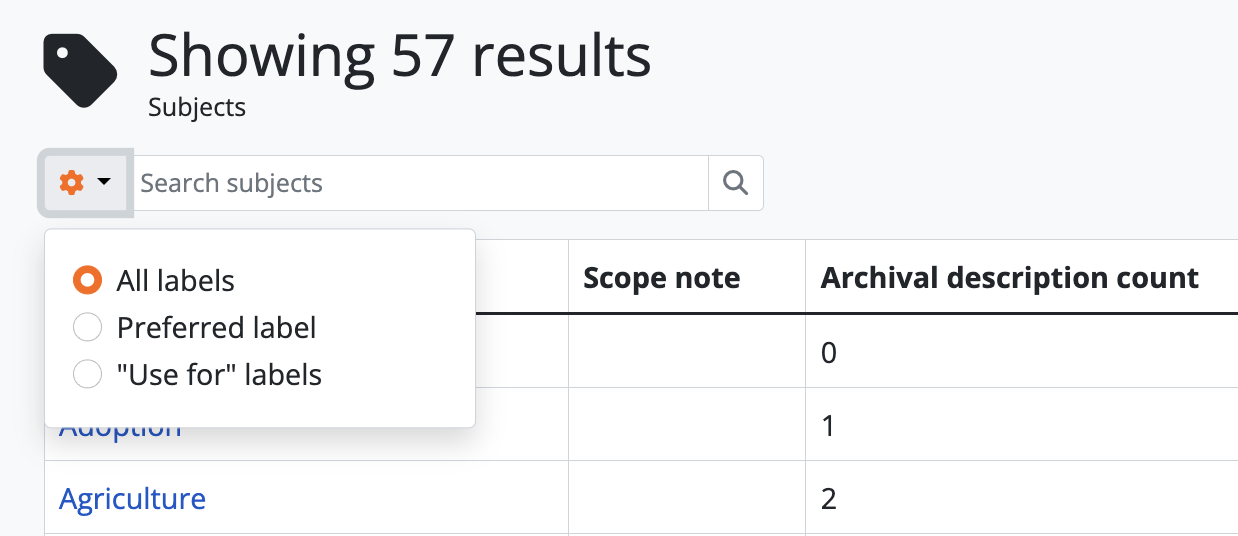
Task: Select the "Preferred label" radio option
Action: (x=88, y=327)
